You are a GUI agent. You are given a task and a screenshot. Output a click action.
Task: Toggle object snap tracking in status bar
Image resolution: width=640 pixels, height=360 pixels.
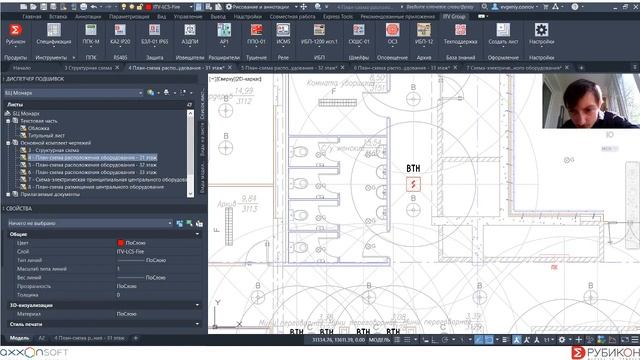click(479, 340)
